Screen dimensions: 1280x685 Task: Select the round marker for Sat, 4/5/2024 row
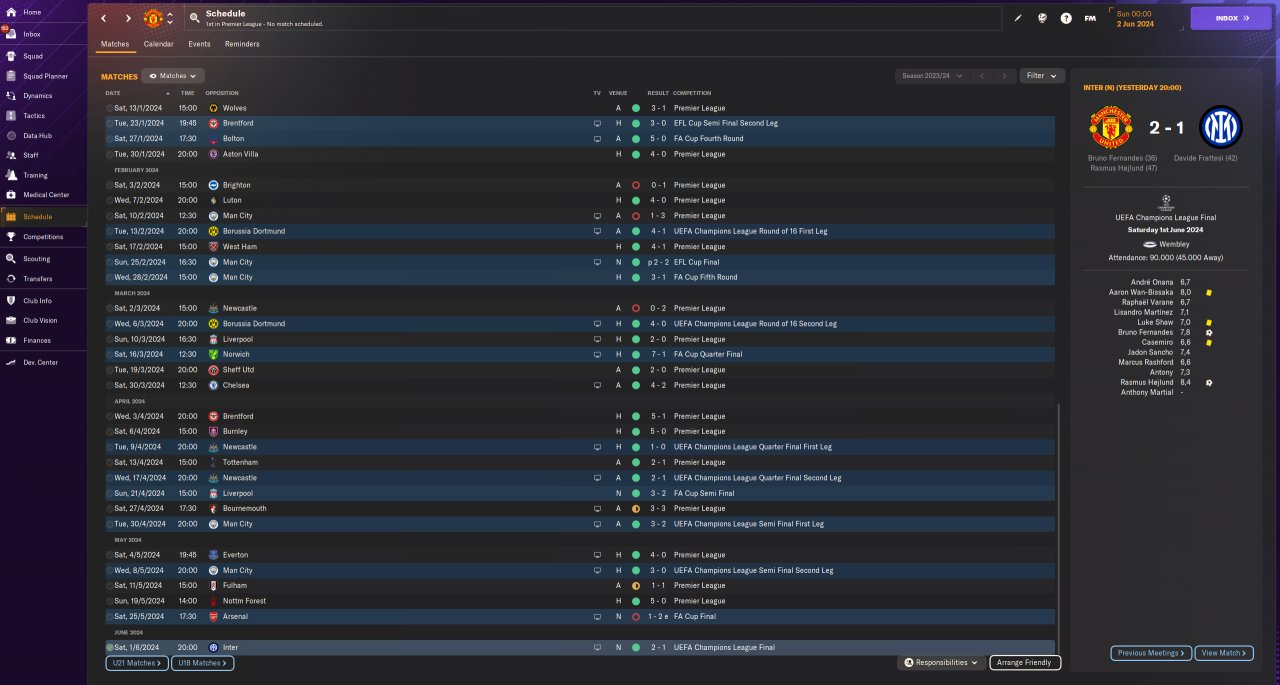(110, 555)
